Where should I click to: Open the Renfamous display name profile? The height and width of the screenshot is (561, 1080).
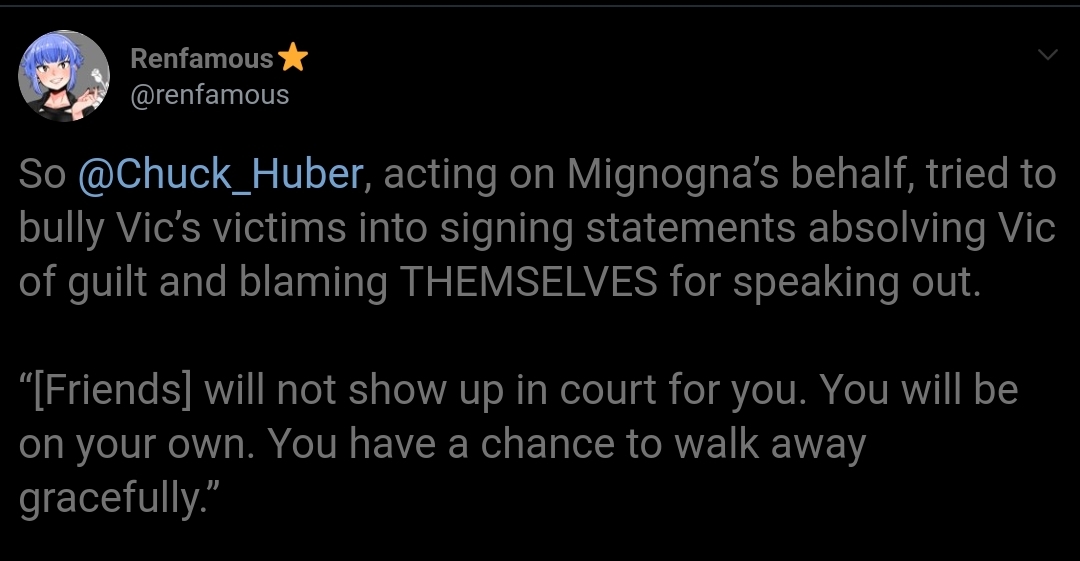click(x=202, y=59)
